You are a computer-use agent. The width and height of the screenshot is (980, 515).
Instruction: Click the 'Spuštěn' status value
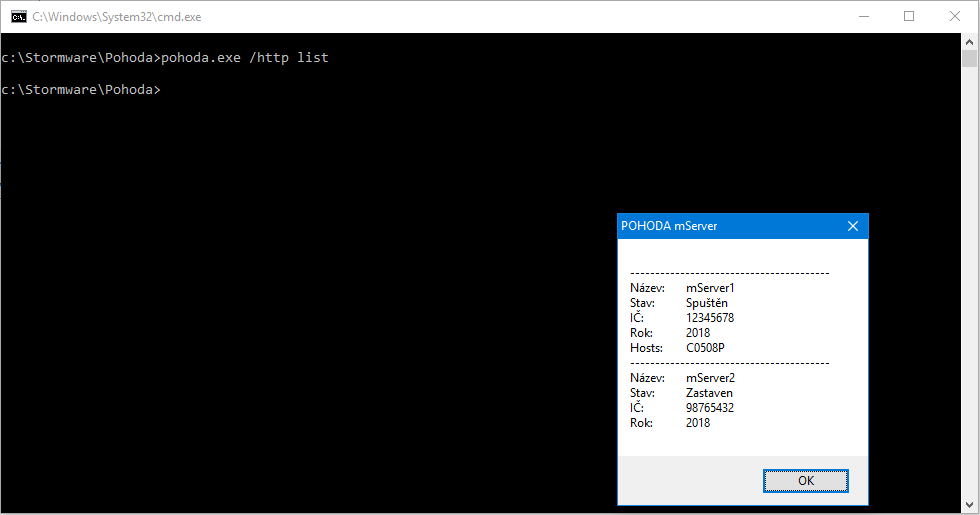tap(707, 303)
